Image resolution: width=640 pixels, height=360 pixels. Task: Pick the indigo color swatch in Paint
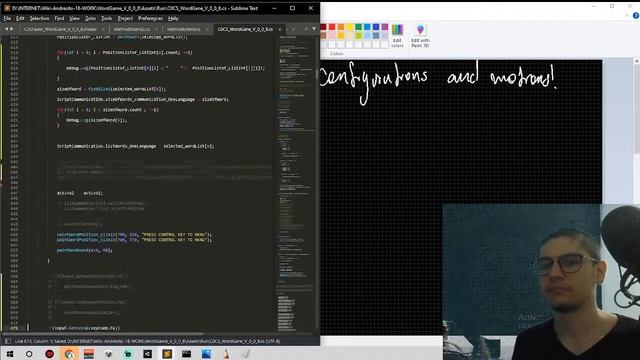click(376, 27)
